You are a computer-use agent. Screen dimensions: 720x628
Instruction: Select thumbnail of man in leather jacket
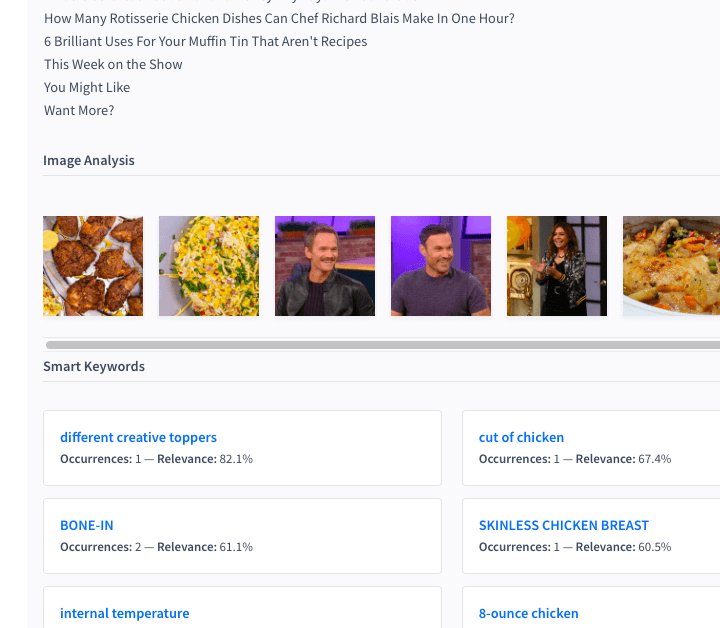pos(325,266)
